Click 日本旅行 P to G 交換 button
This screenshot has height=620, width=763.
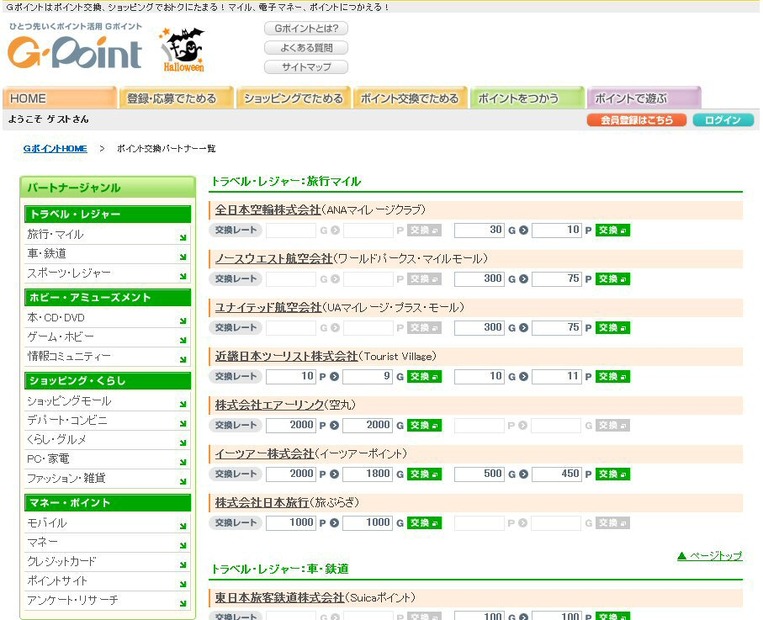click(424, 523)
